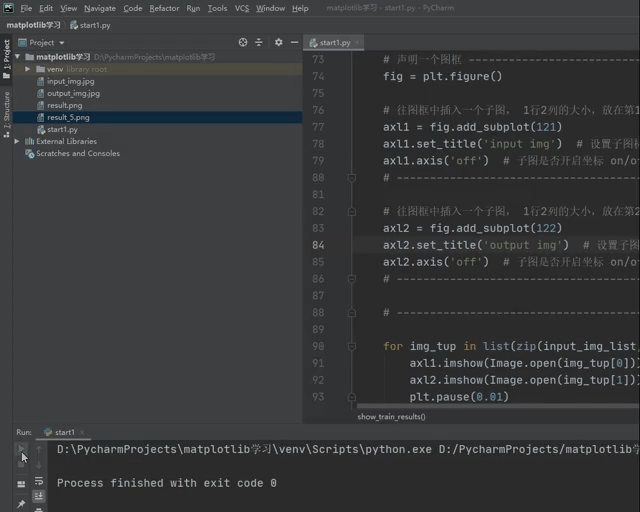Screen dimensions: 640x512
Task: Select start1.py in project tree
Action: pyautogui.click(x=62, y=129)
